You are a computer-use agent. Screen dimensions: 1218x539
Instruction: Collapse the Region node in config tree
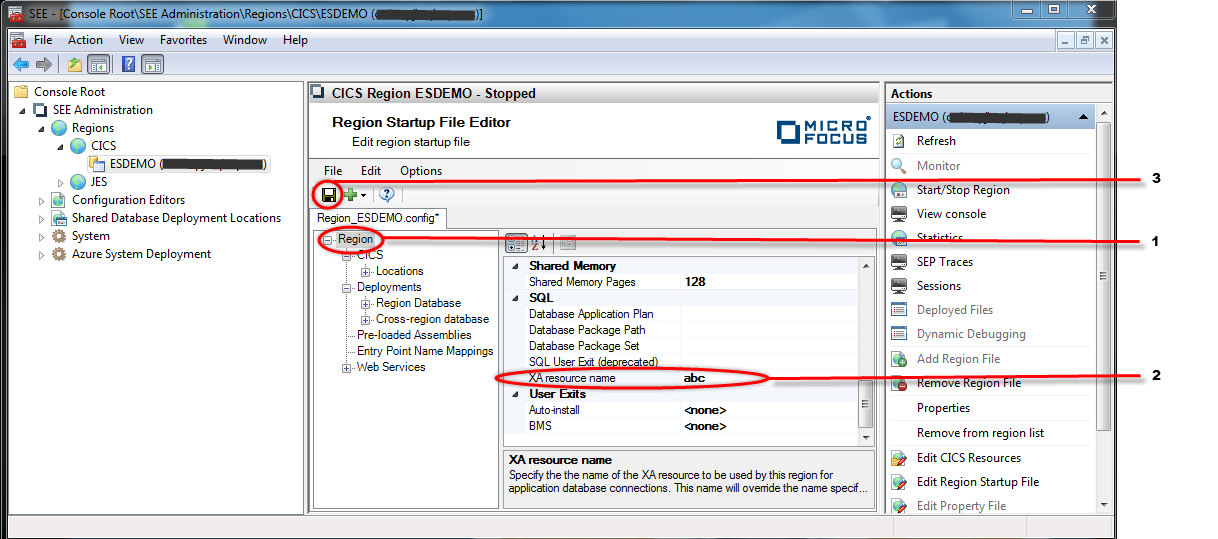click(327, 240)
